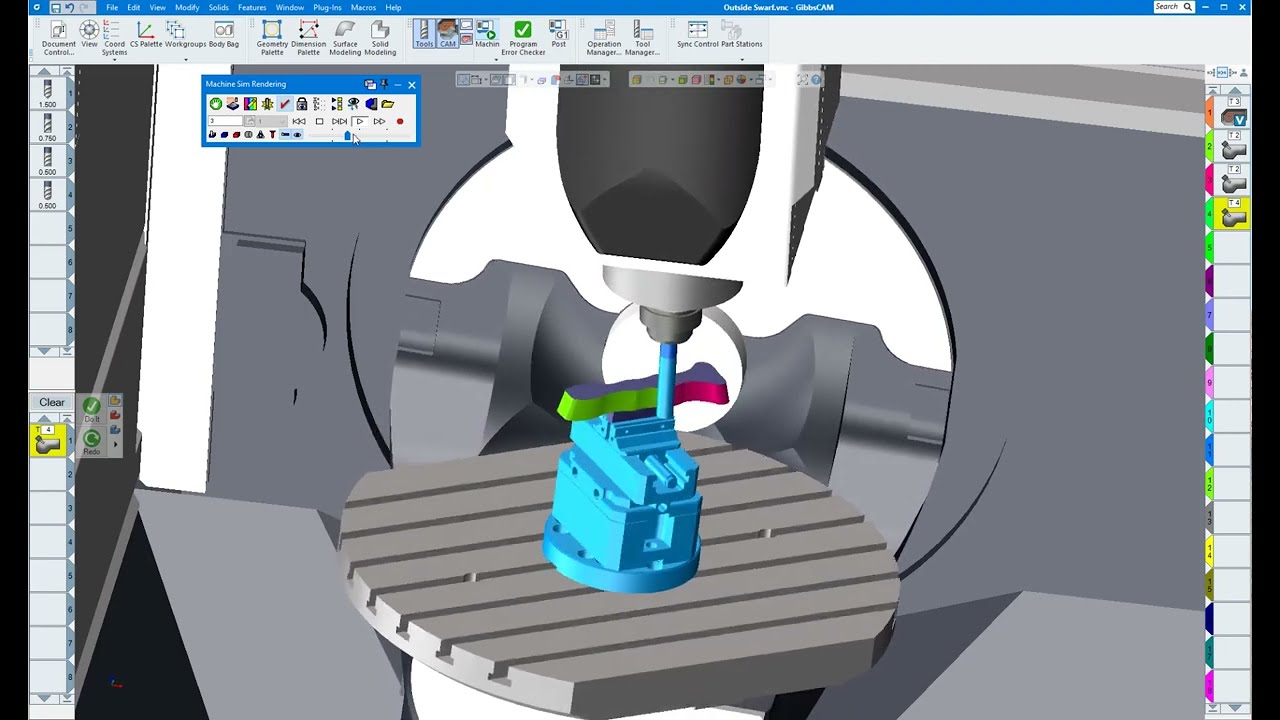The image size is (1280, 720).
Task: Show the Dimension Palette
Action: [308, 37]
